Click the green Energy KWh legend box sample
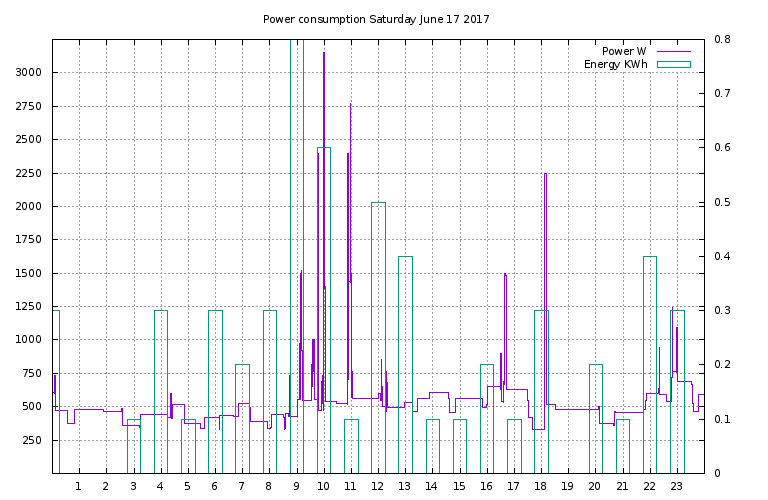Image resolution: width=768 pixels, height=500 pixels. pyautogui.click(x=673, y=64)
